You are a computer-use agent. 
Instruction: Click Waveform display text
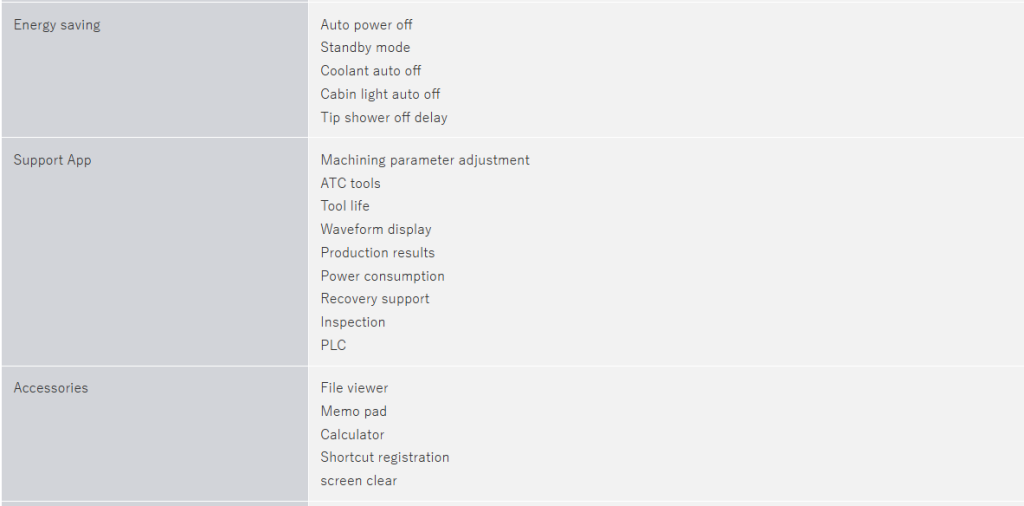coord(376,229)
